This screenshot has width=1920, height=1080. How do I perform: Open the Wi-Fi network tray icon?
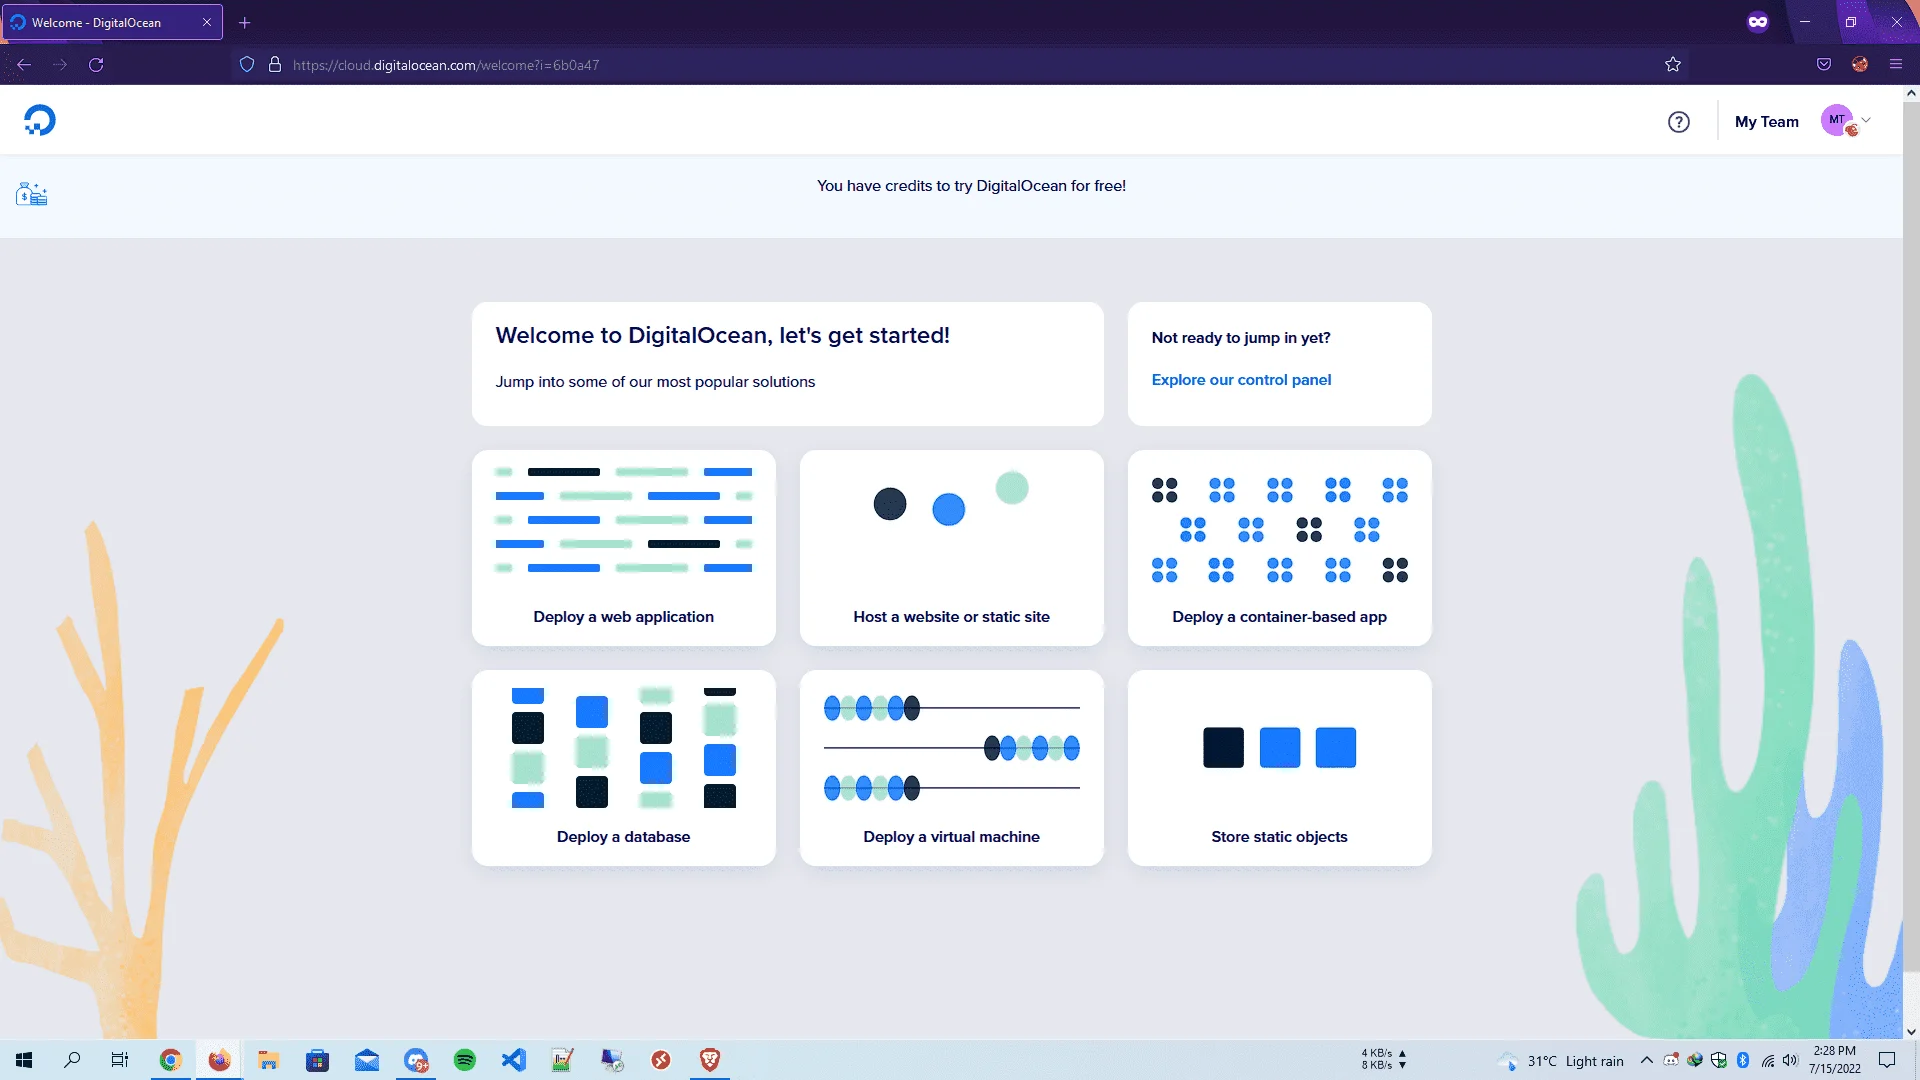click(1767, 1060)
